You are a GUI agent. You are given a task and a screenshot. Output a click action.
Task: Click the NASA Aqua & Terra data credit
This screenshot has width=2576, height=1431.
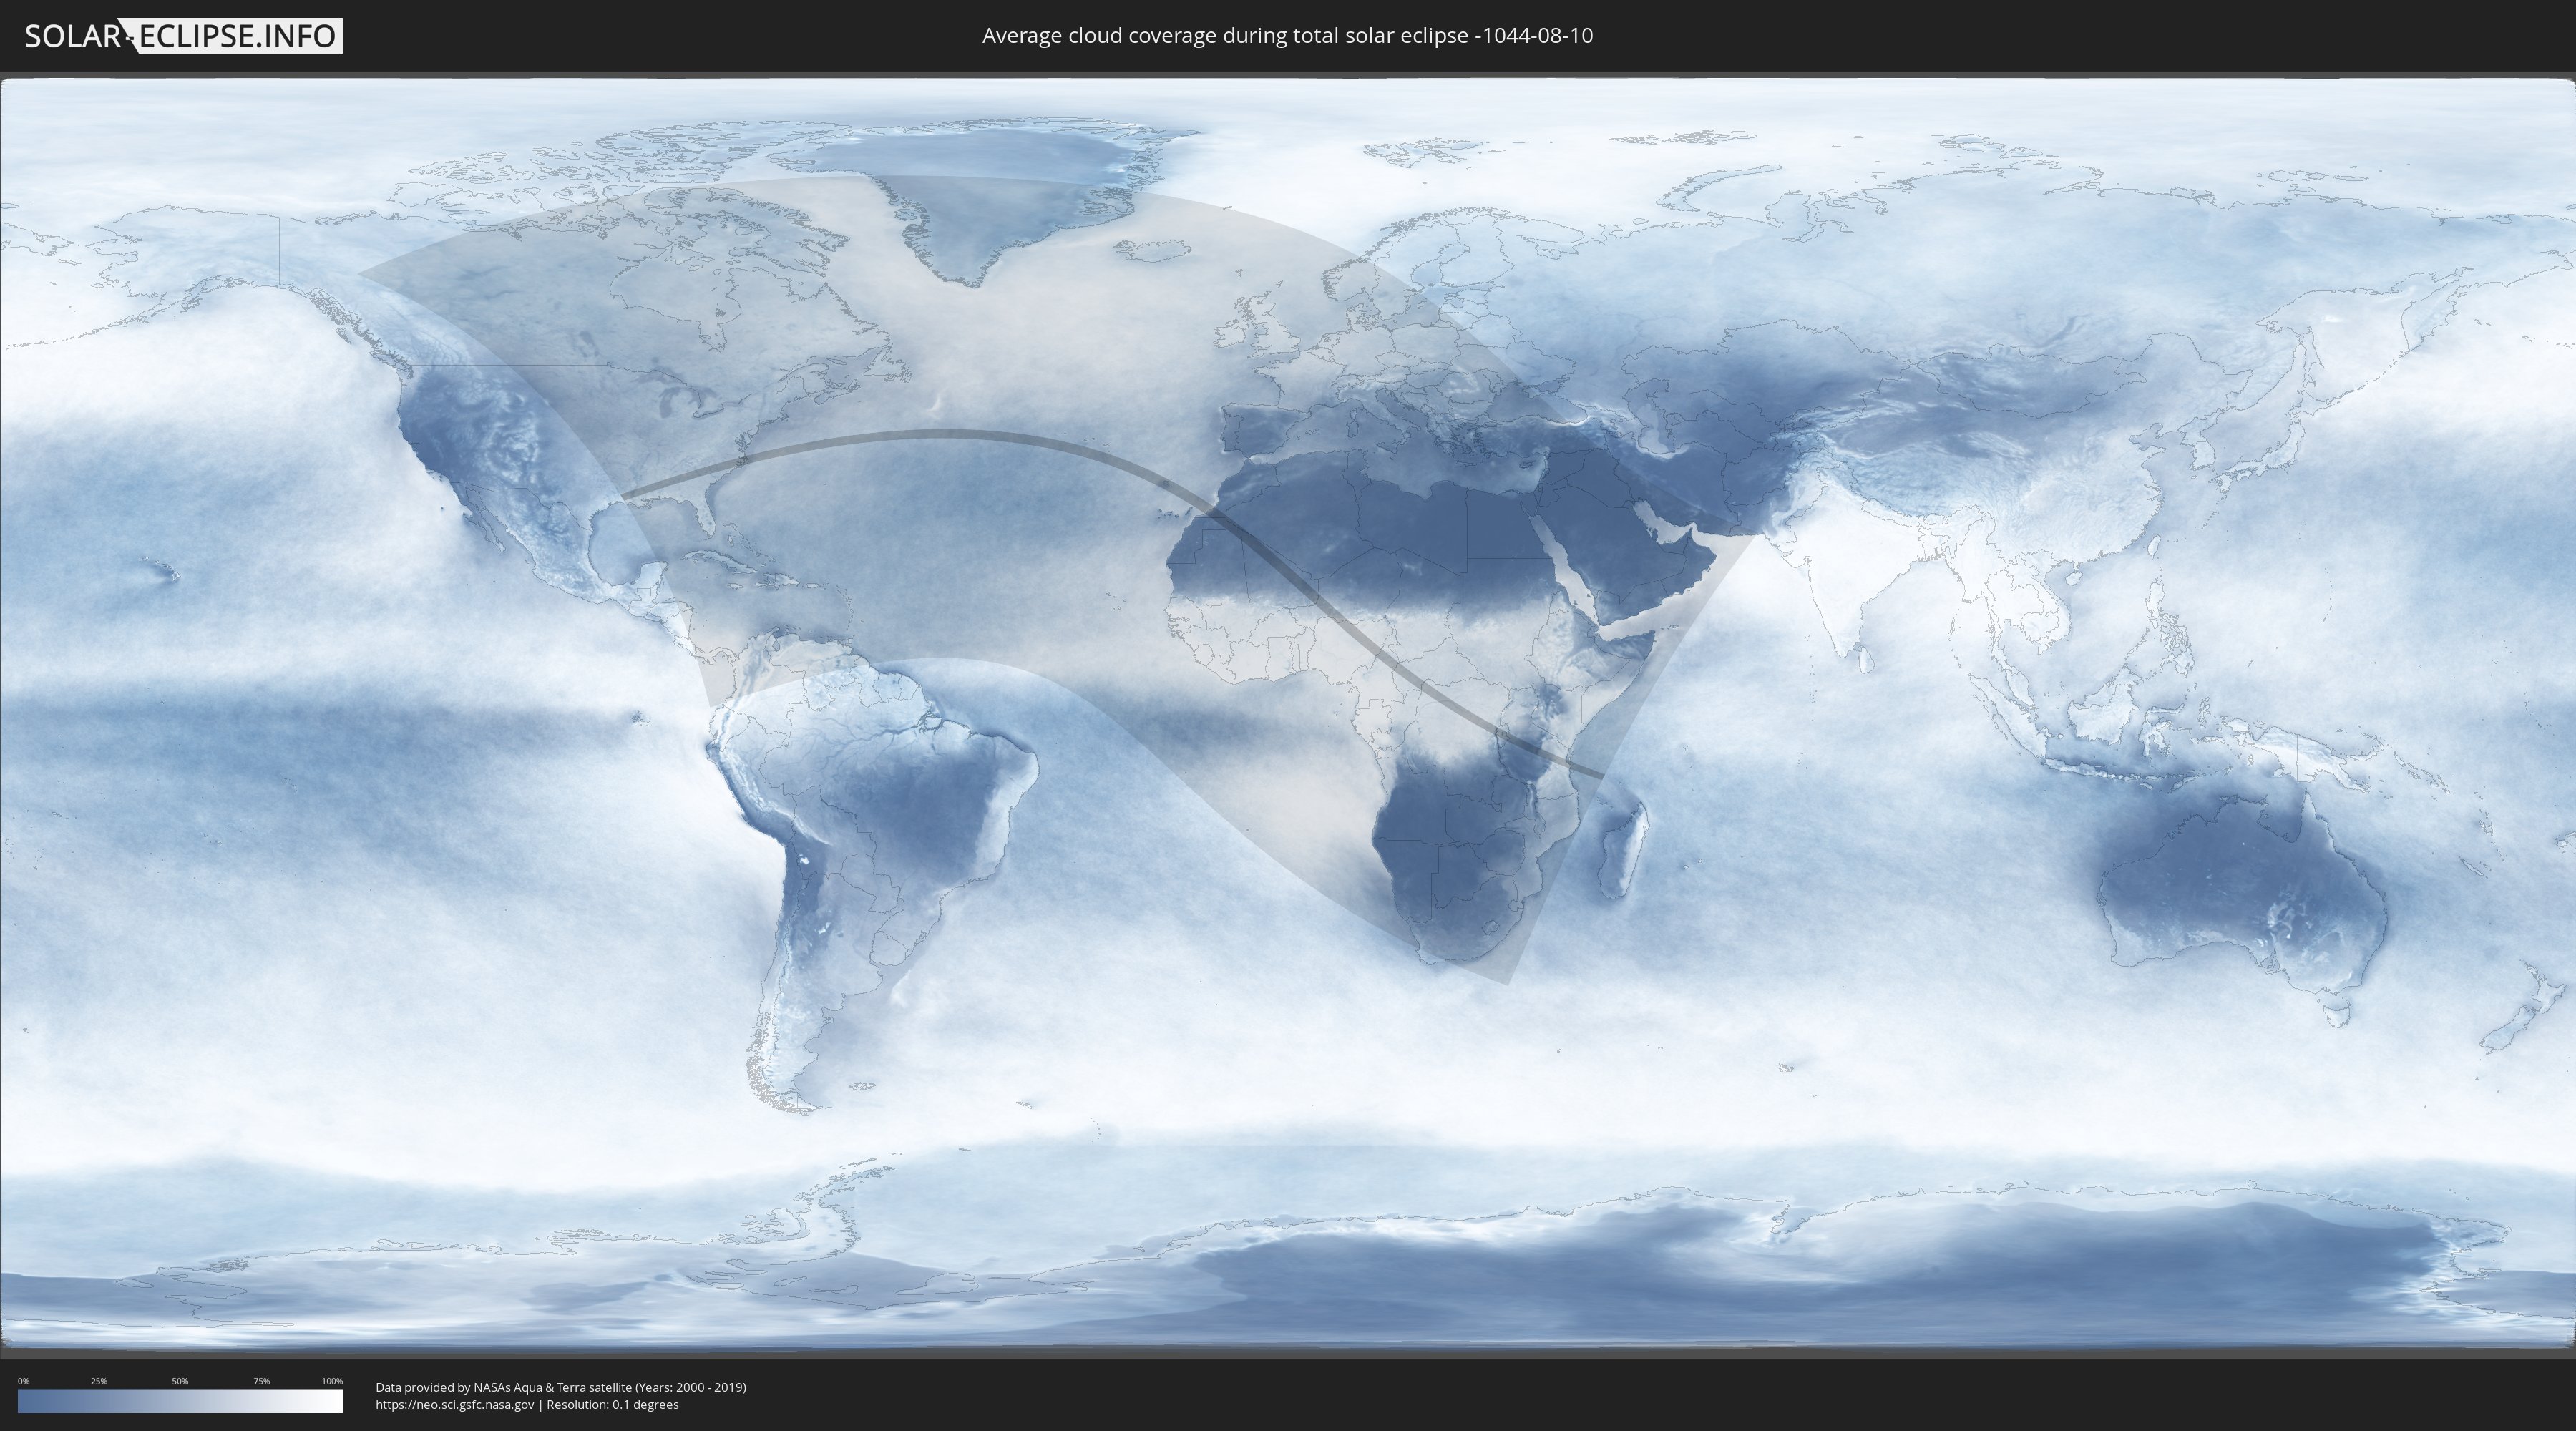[x=560, y=1387]
